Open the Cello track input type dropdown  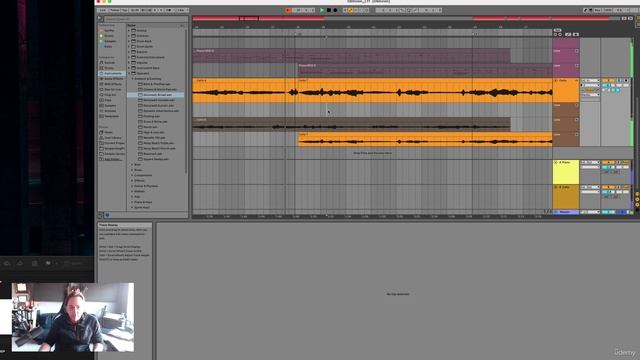(x=590, y=81)
